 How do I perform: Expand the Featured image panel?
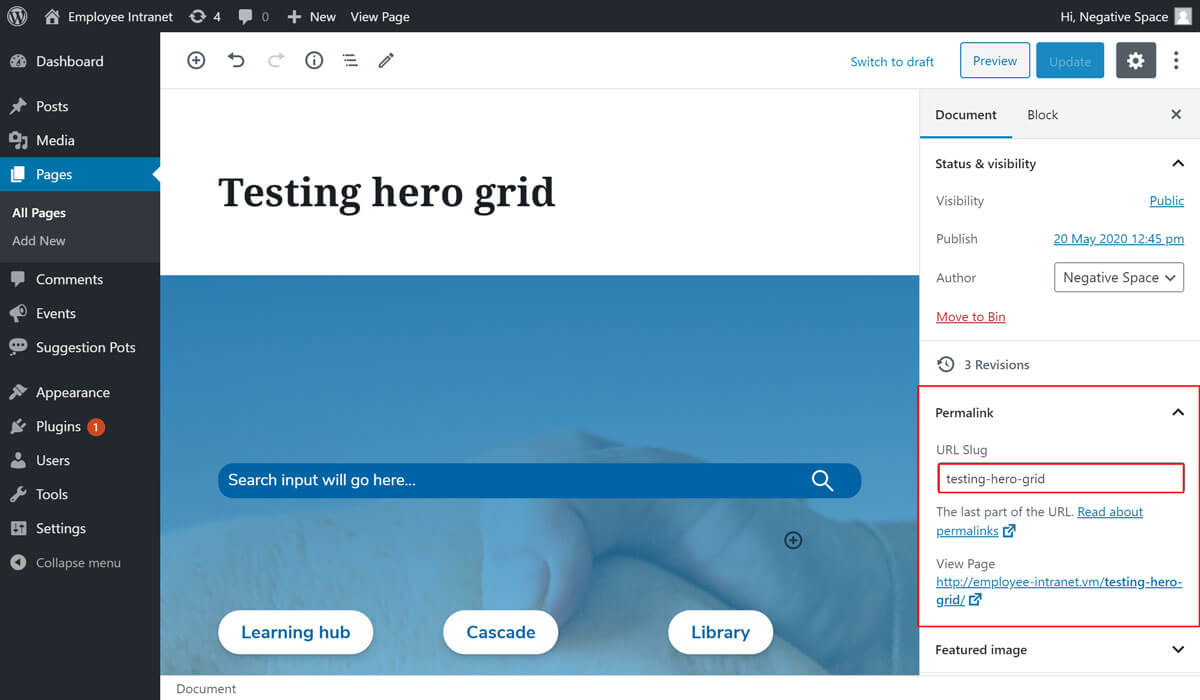tap(1177, 650)
